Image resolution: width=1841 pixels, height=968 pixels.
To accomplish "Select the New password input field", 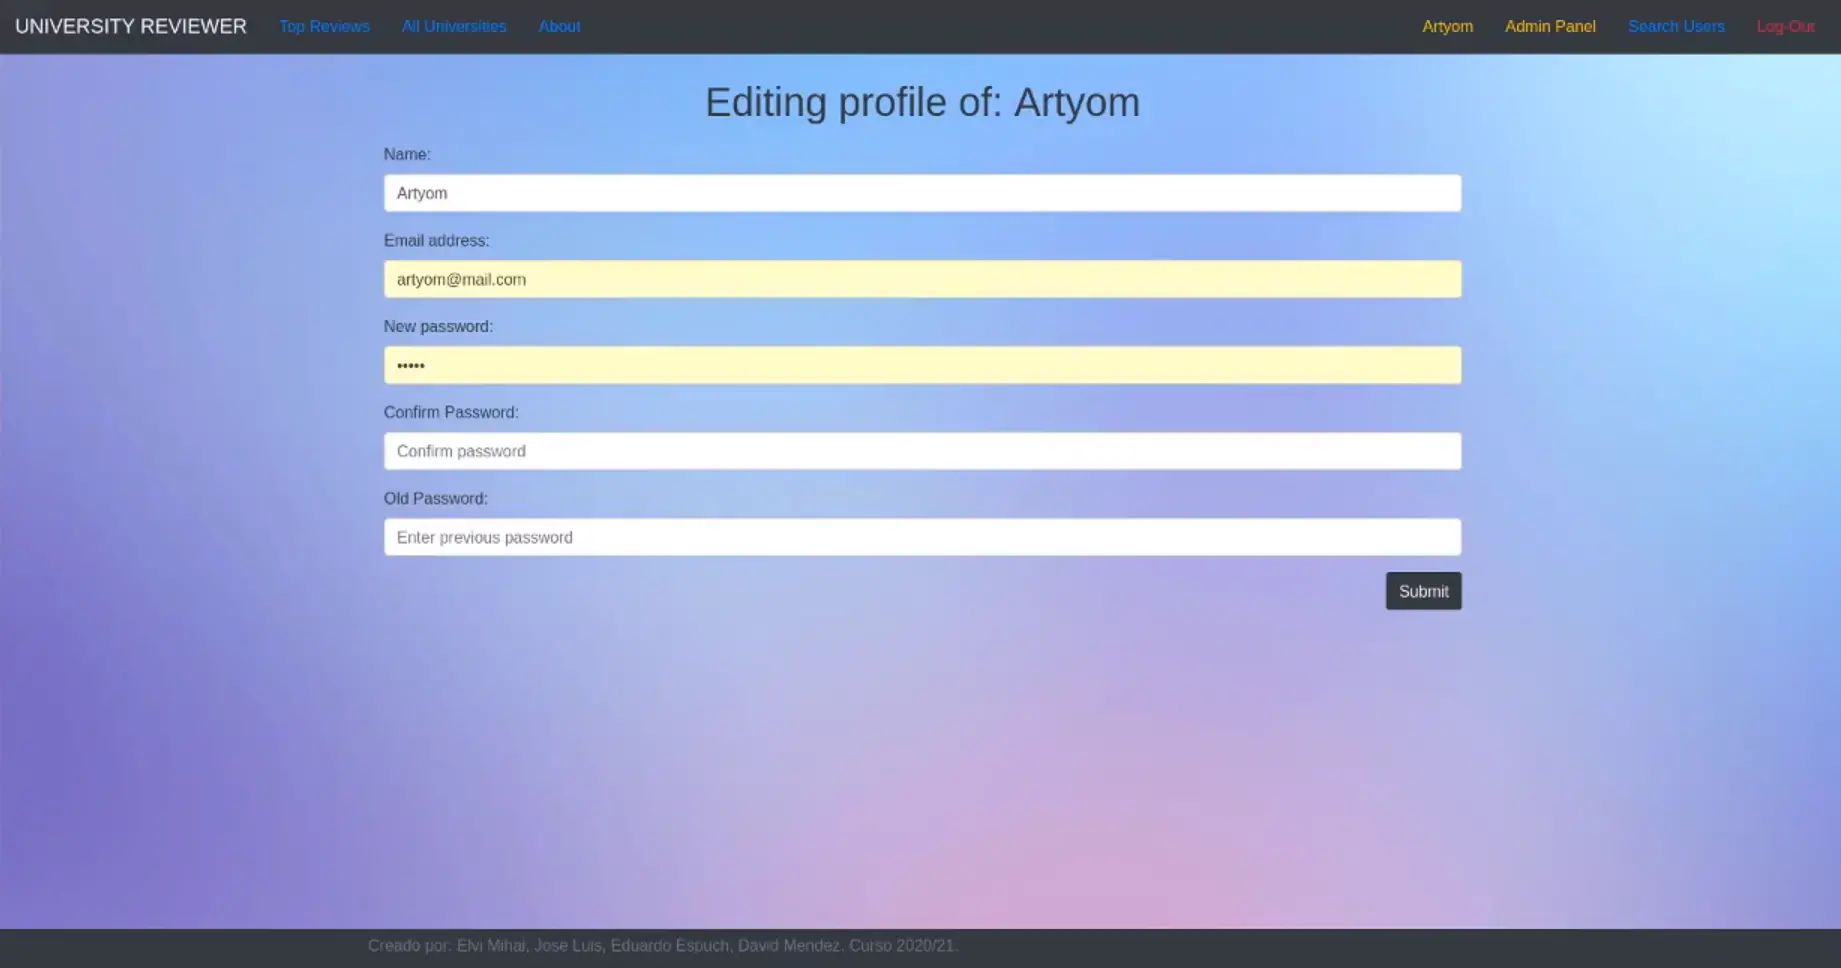I will coord(922,365).
